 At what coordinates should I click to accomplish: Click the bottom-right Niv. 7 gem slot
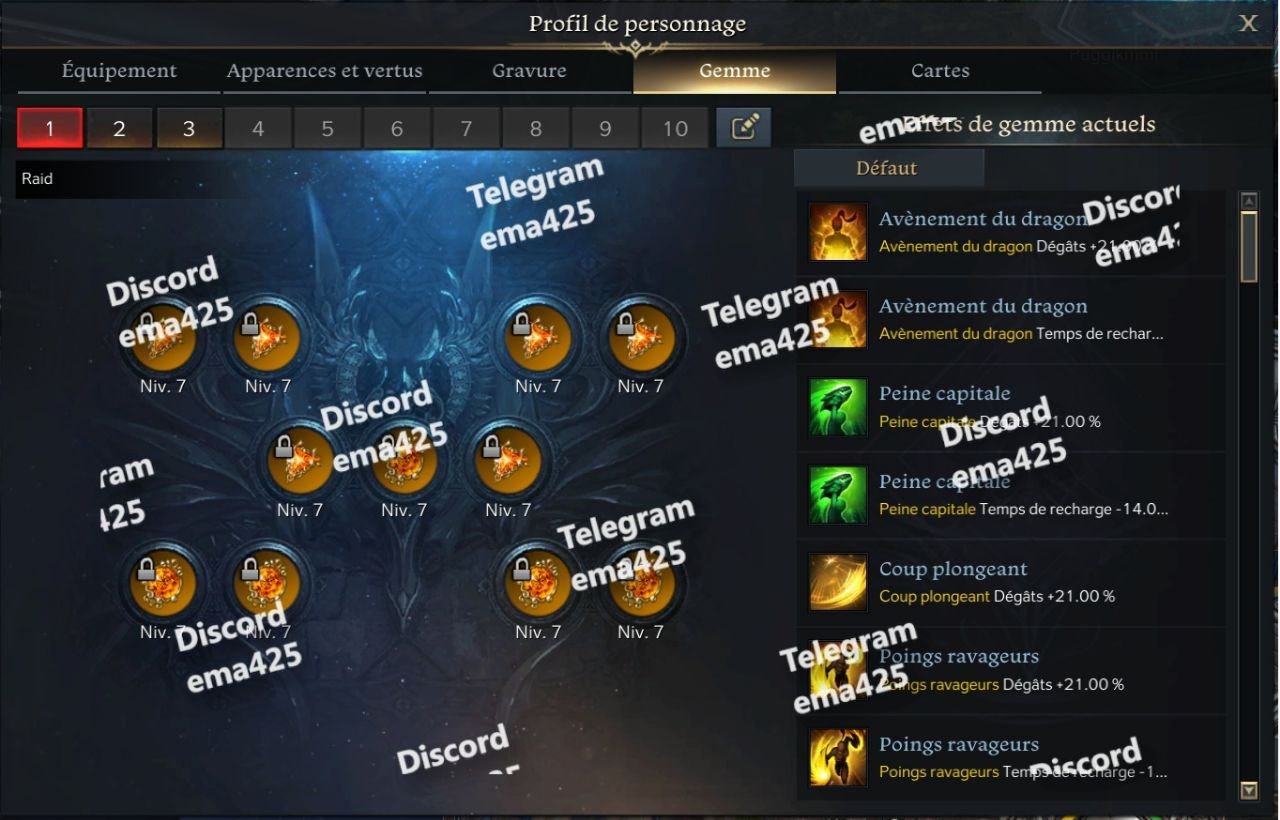pyautogui.click(x=641, y=585)
